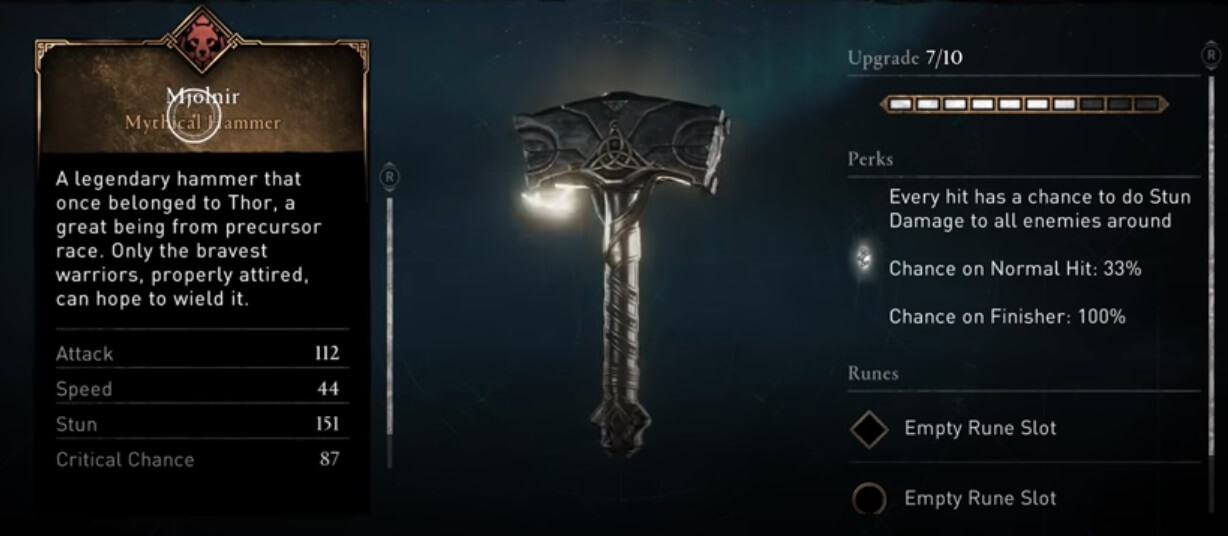The height and width of the screenshot is (536, 1228).
Task: Select the Attack stat row
Action: point(197,353)
